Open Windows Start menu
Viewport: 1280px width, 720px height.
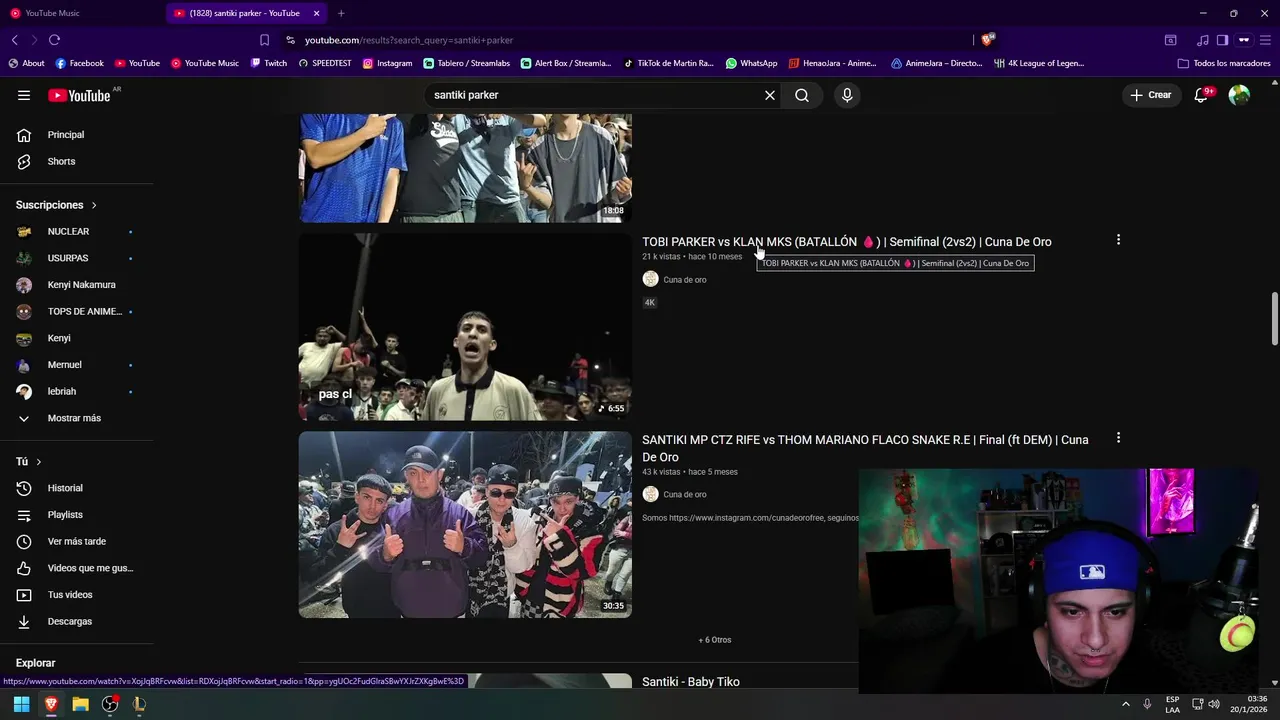[21, 704]
